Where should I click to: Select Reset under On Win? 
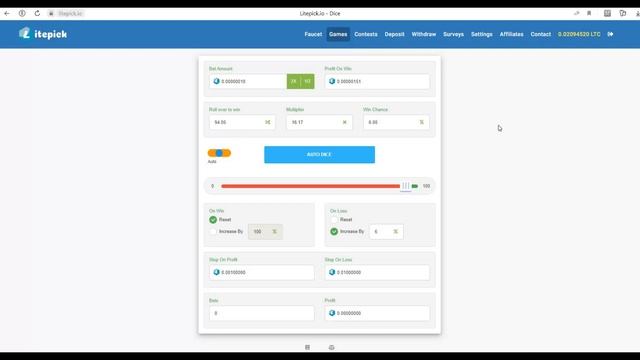coord(213,220)
